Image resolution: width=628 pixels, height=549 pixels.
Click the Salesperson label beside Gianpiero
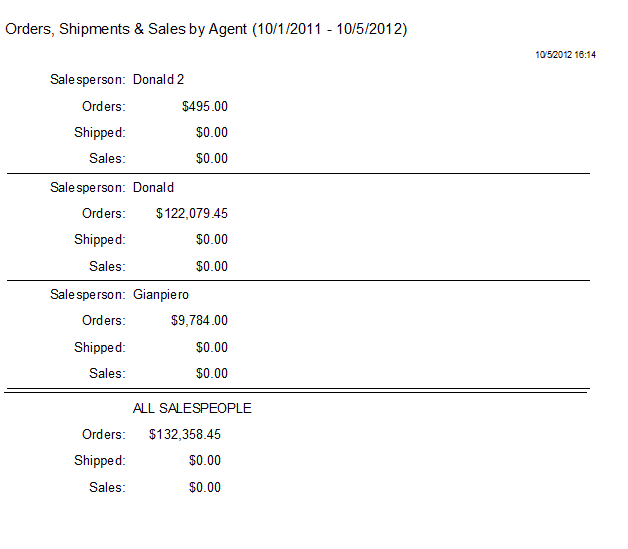88,294
